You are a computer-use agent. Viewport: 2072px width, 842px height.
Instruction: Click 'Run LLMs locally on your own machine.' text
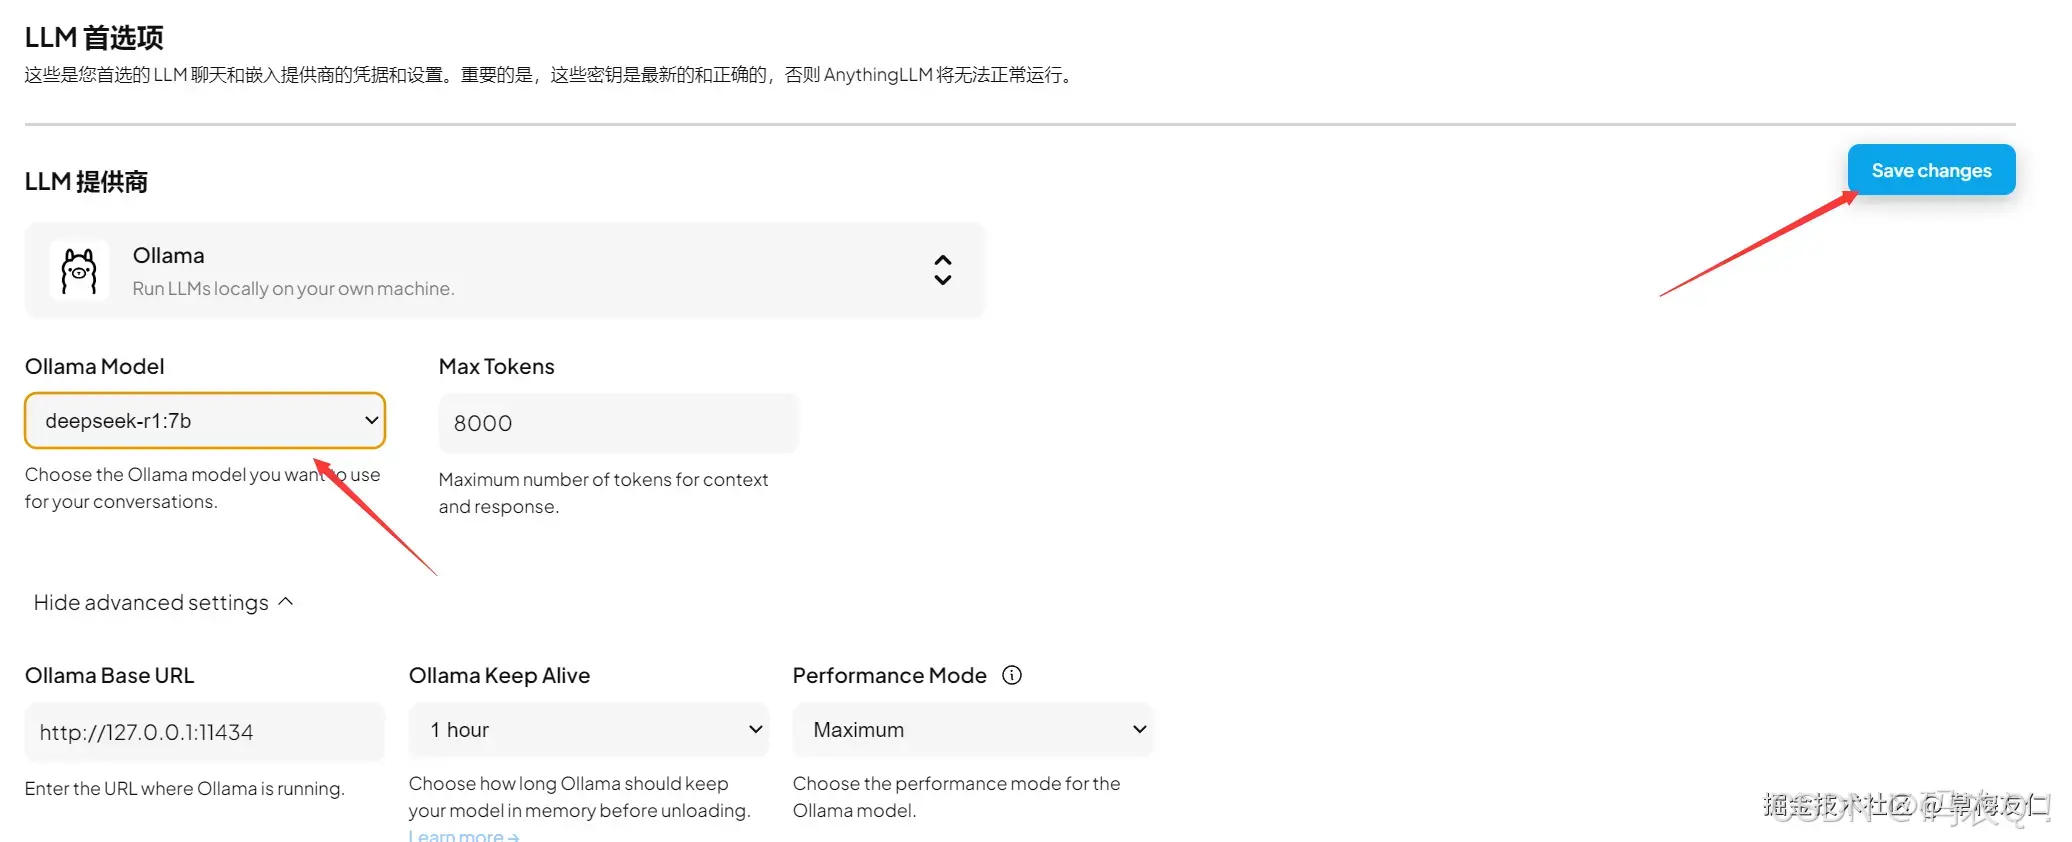[x=294, y=288]
